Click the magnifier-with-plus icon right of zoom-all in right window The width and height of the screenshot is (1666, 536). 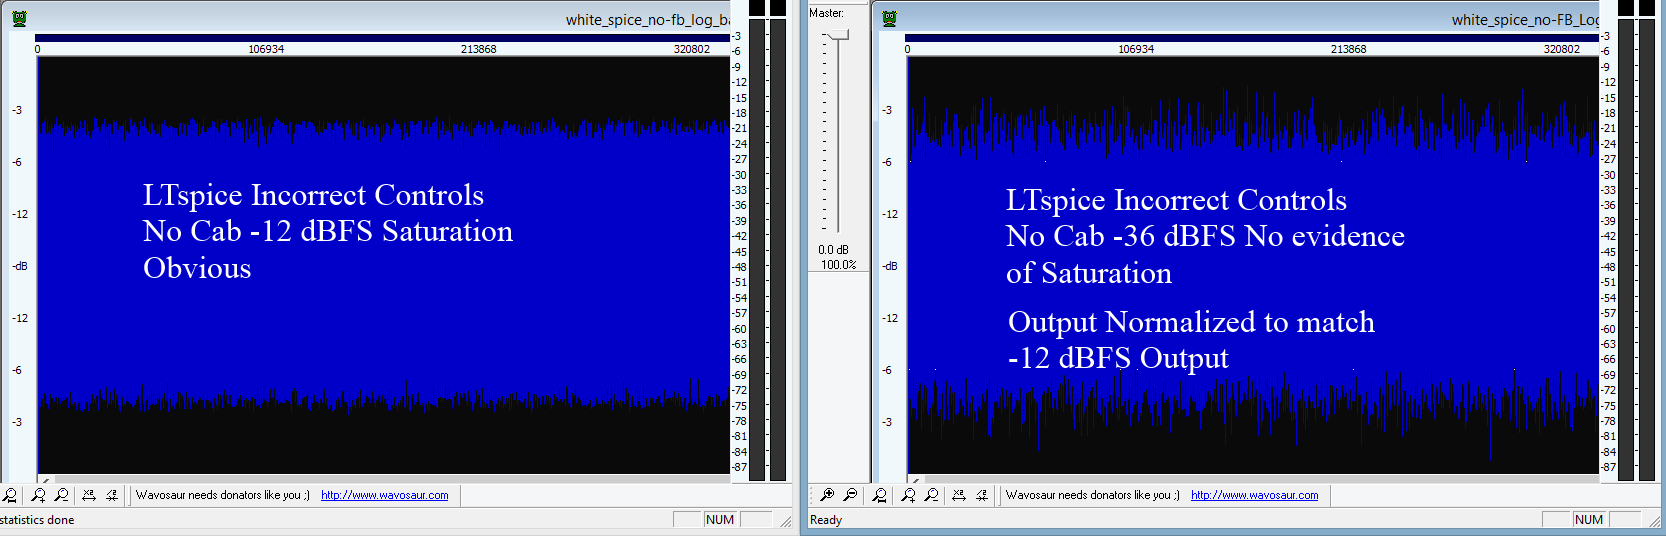point(908,495)
